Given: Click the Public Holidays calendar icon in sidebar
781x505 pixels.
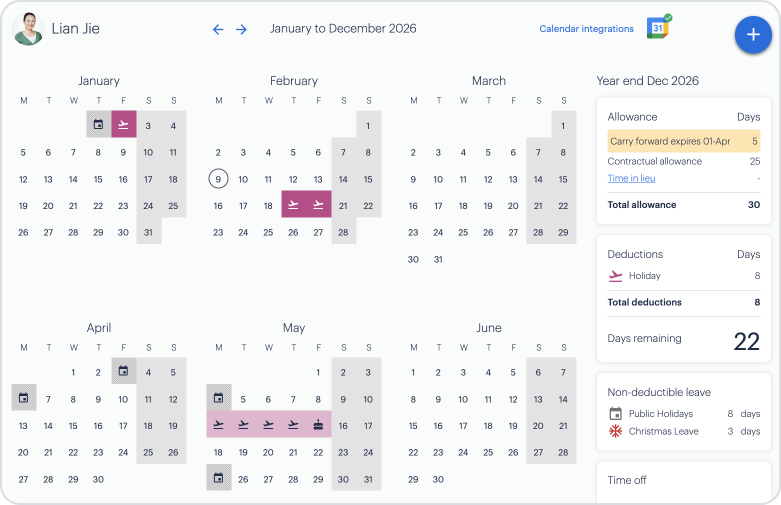Looking at the screenshot, I should (x=615, y=413).
